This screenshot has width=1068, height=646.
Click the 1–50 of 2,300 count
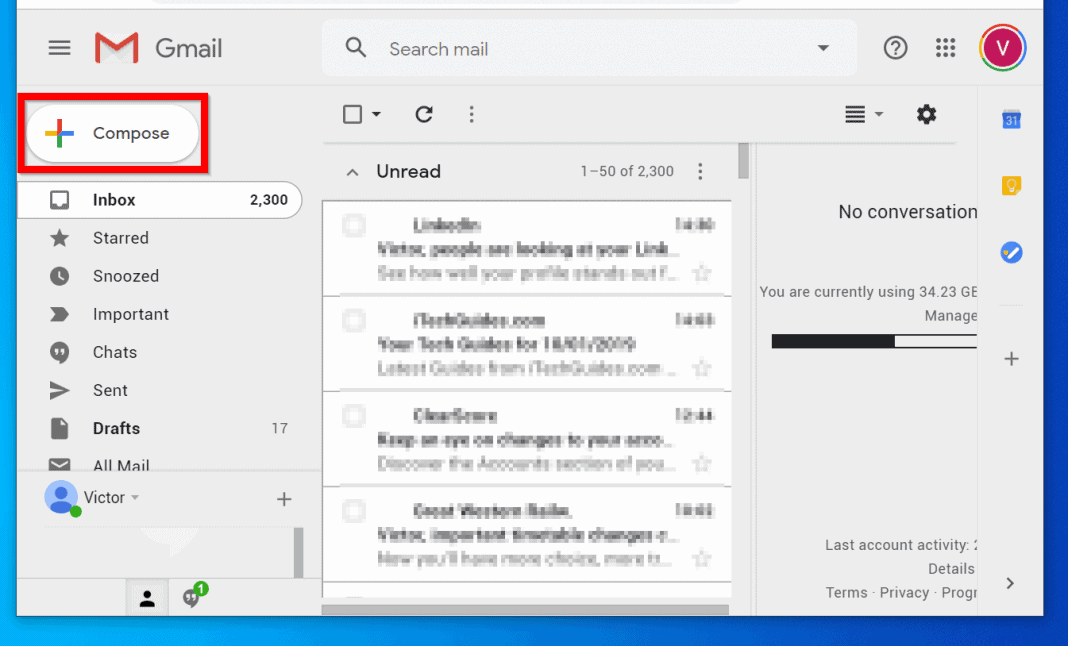[x=627, y=171]
